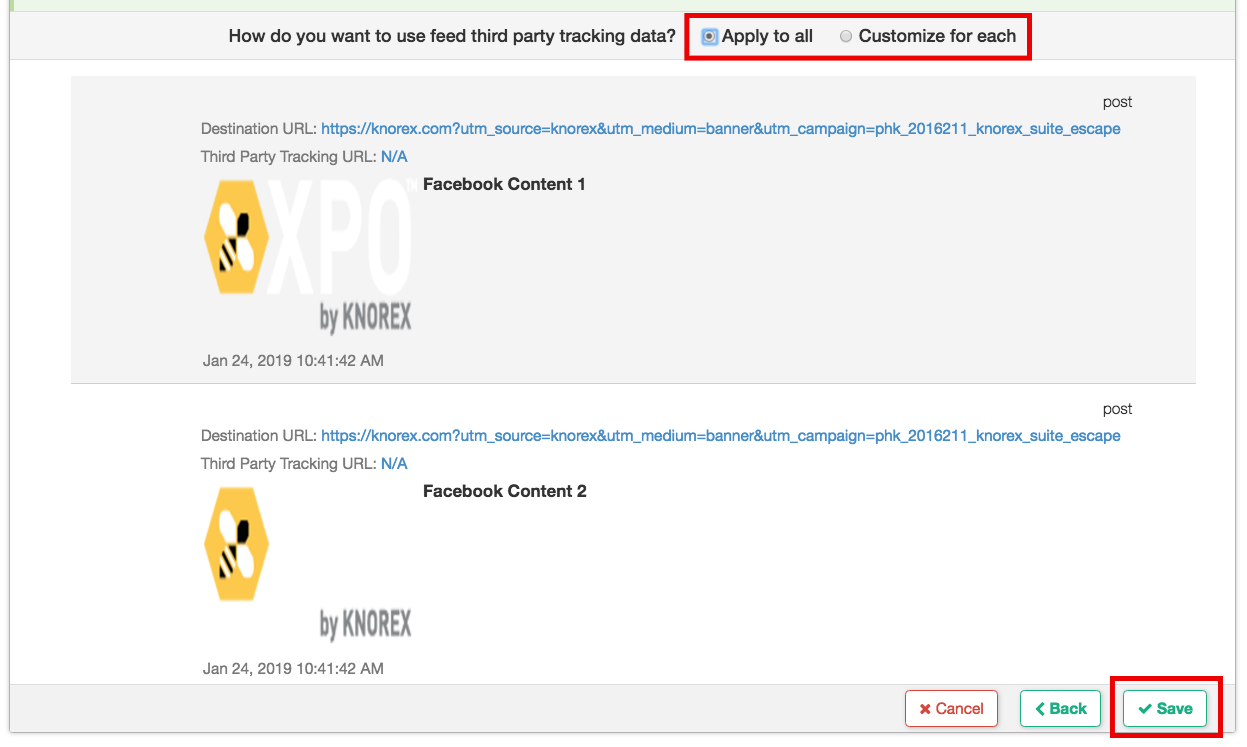
Task: Open Destination URL link for Facebook Content 1
Action: 720,129
